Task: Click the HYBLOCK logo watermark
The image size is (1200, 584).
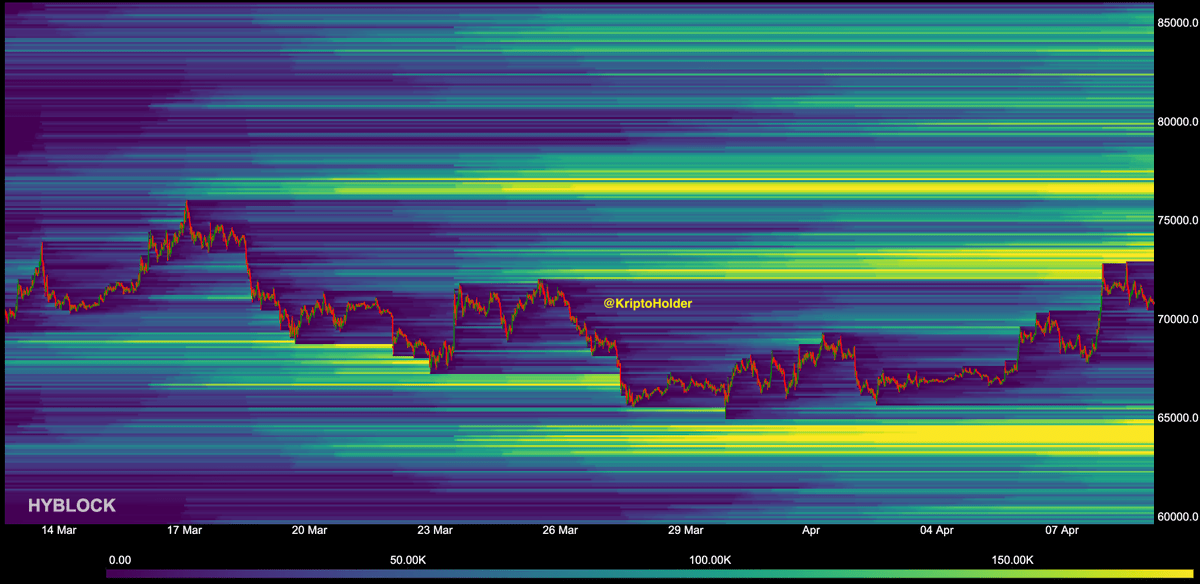Action: (x=71, y=506)
